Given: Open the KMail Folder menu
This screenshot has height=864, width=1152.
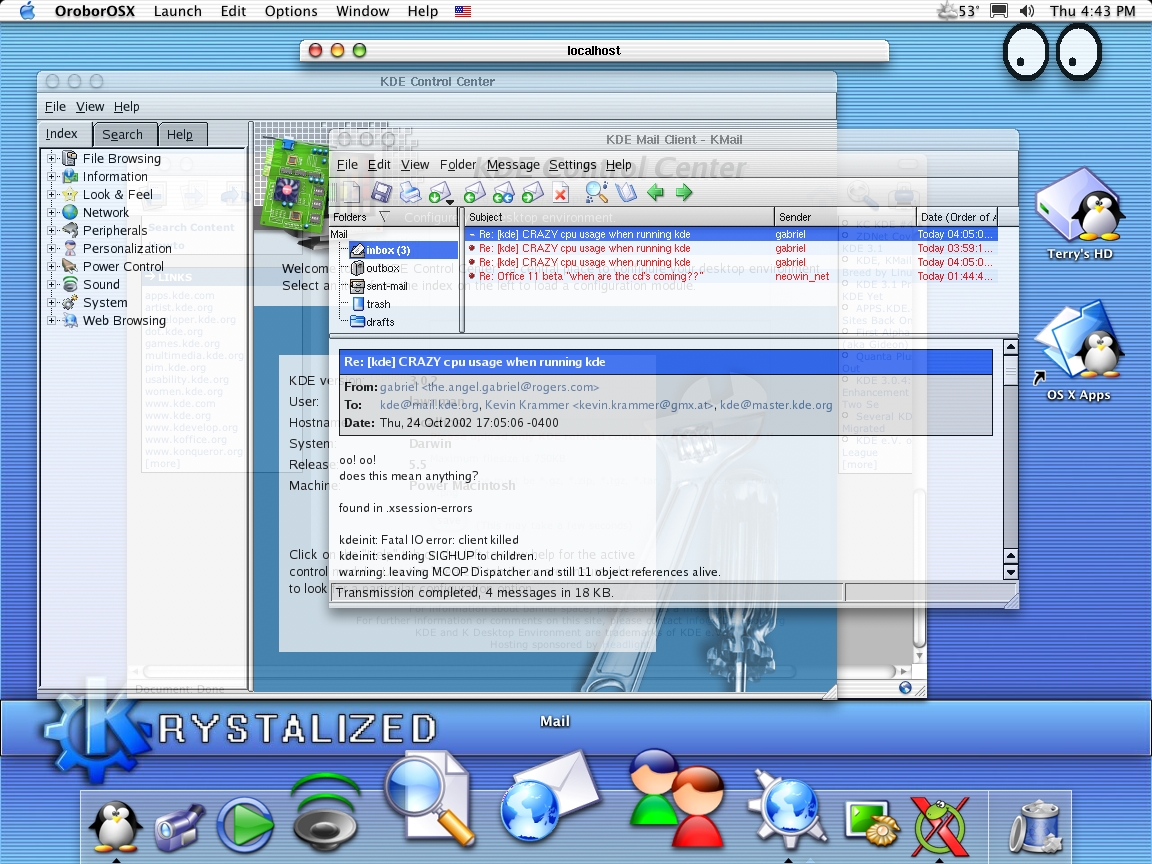Looking at the screenshot, I should pyautogui.click(x=458, y=165).
